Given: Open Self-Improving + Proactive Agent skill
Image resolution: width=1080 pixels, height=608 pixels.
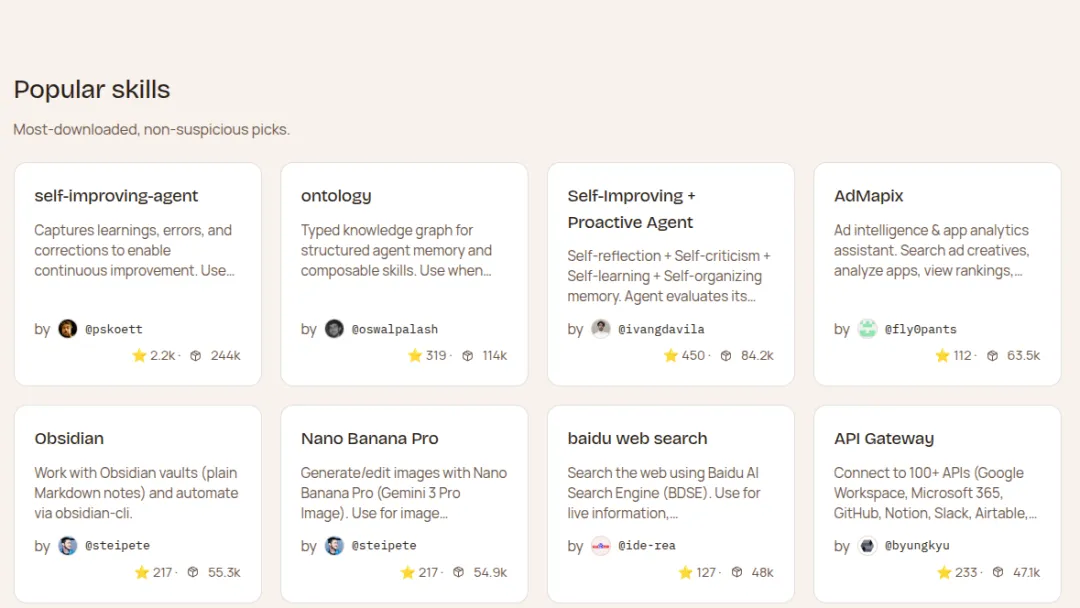Looking at the screenshot, I should 631,209.
